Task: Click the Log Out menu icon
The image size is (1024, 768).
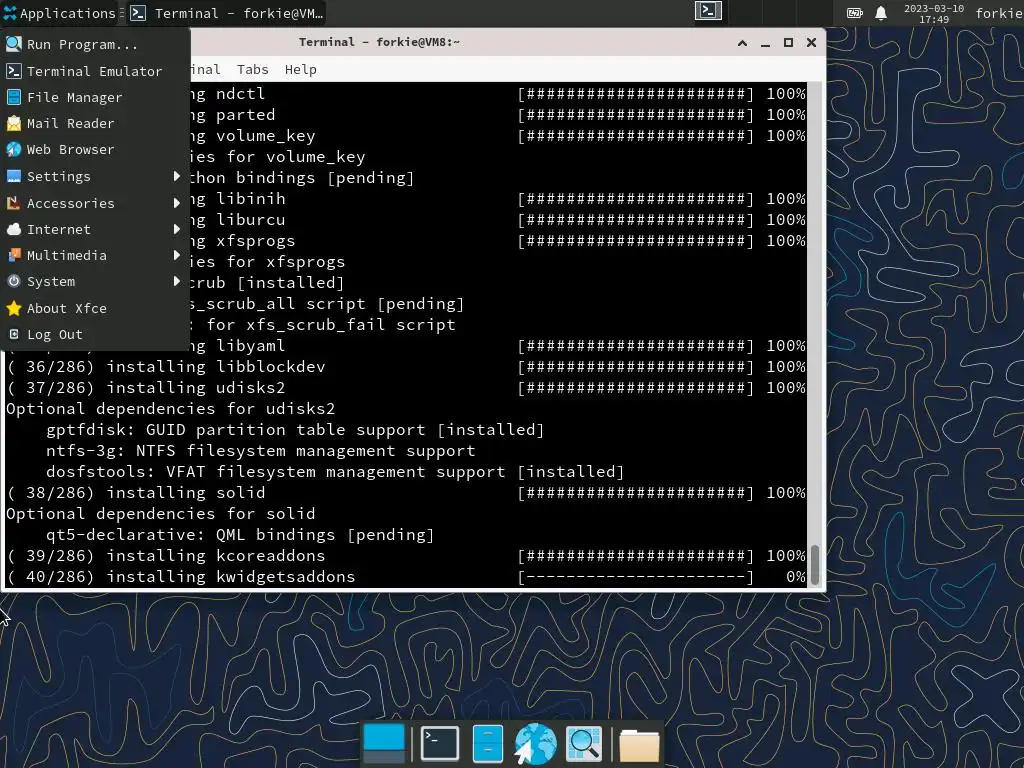Action: click(14, 334)
